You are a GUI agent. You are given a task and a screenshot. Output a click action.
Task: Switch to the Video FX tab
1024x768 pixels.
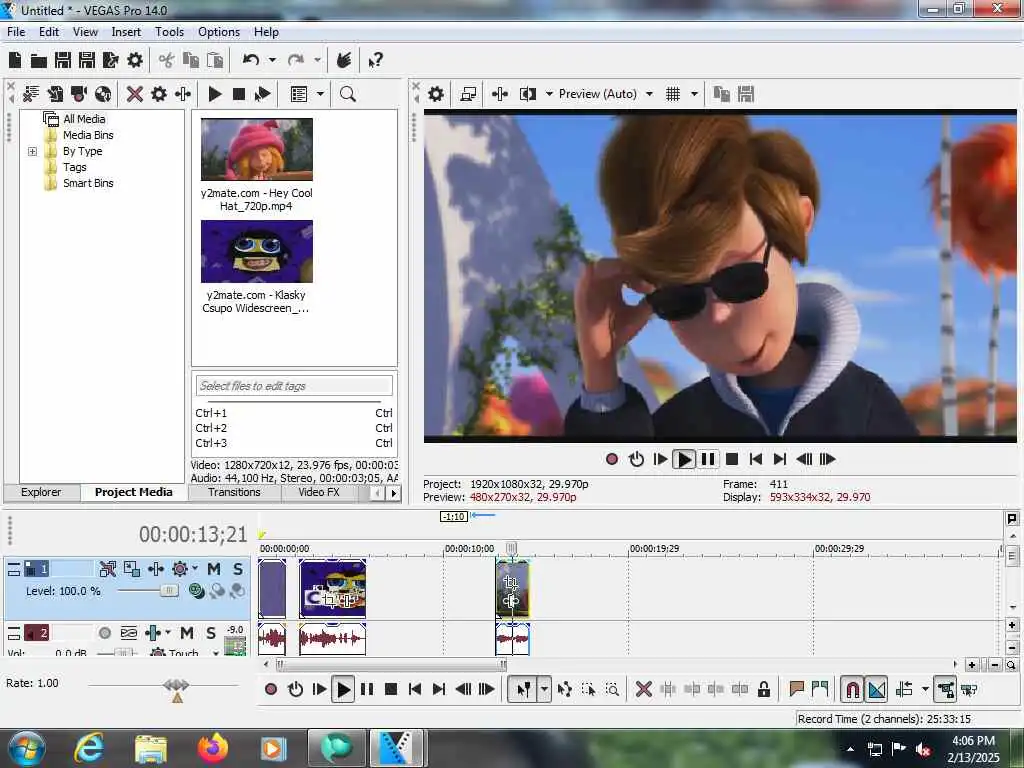click(319, 492)
